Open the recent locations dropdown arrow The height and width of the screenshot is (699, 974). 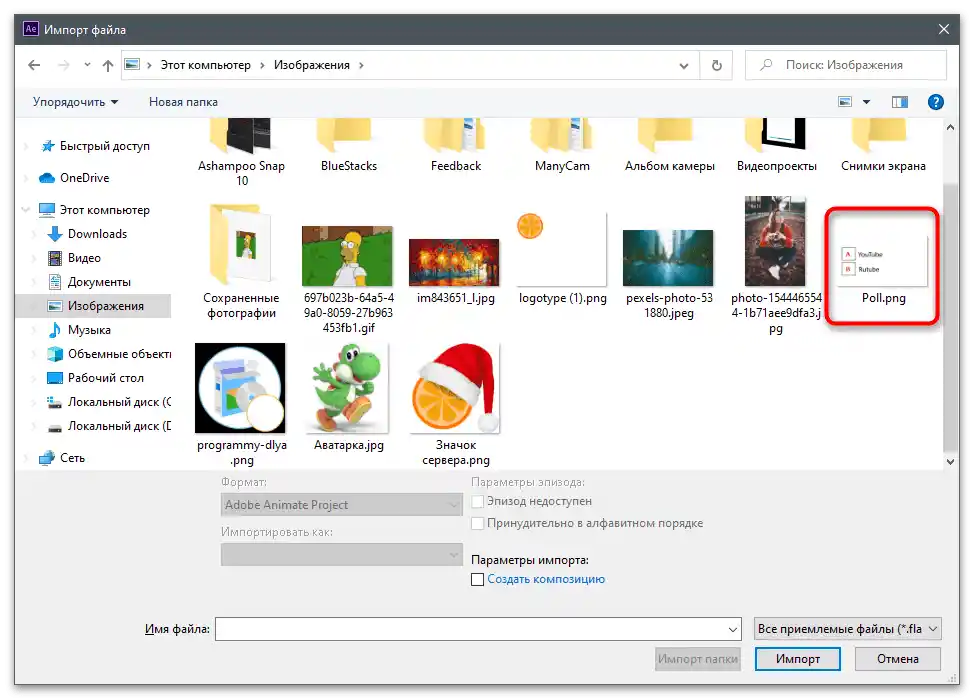tap(87, 65)
